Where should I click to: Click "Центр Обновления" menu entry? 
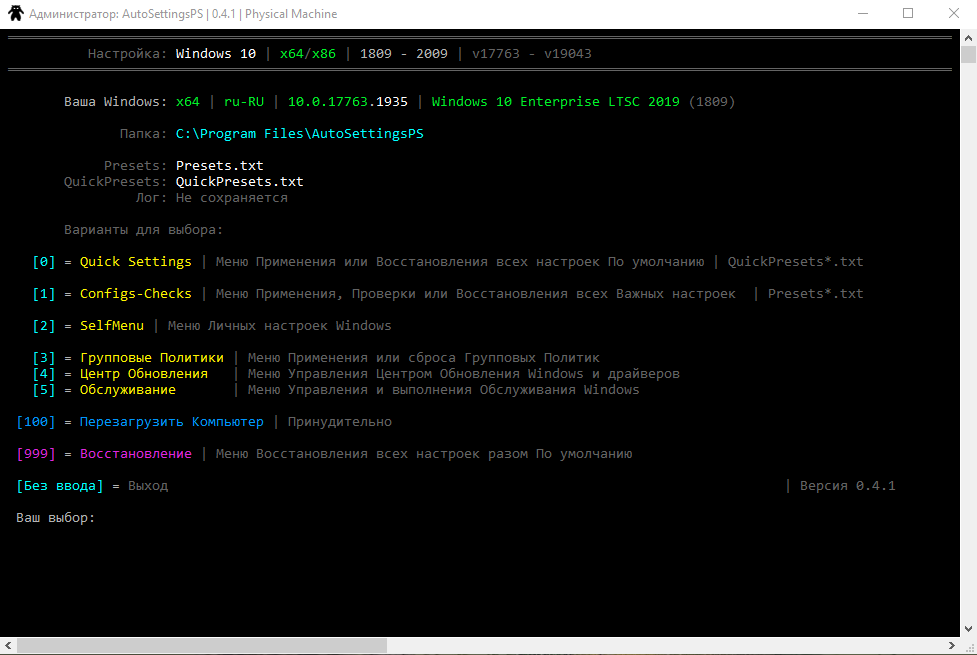click(x=143, y=374)
